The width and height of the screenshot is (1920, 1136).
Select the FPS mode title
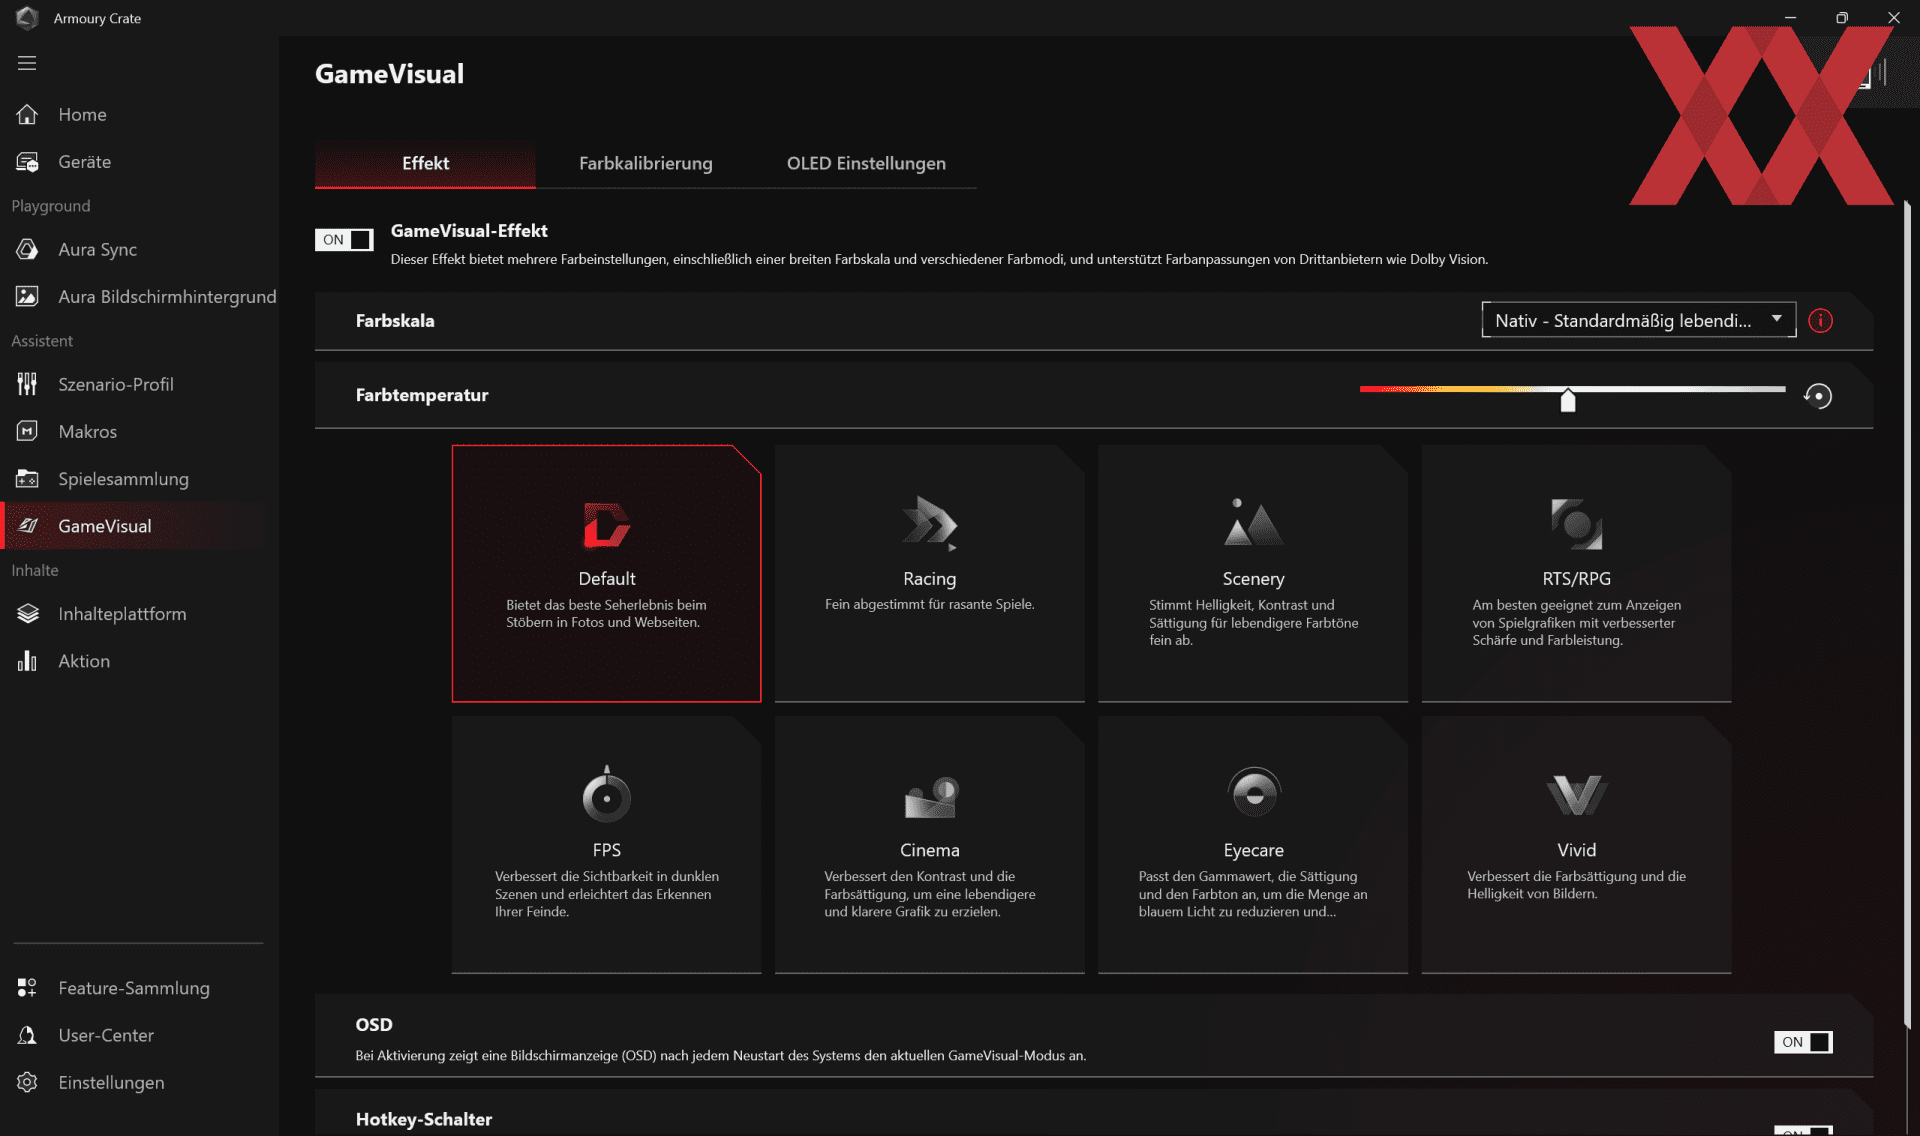pyautogui.click(x=606, y=850)
